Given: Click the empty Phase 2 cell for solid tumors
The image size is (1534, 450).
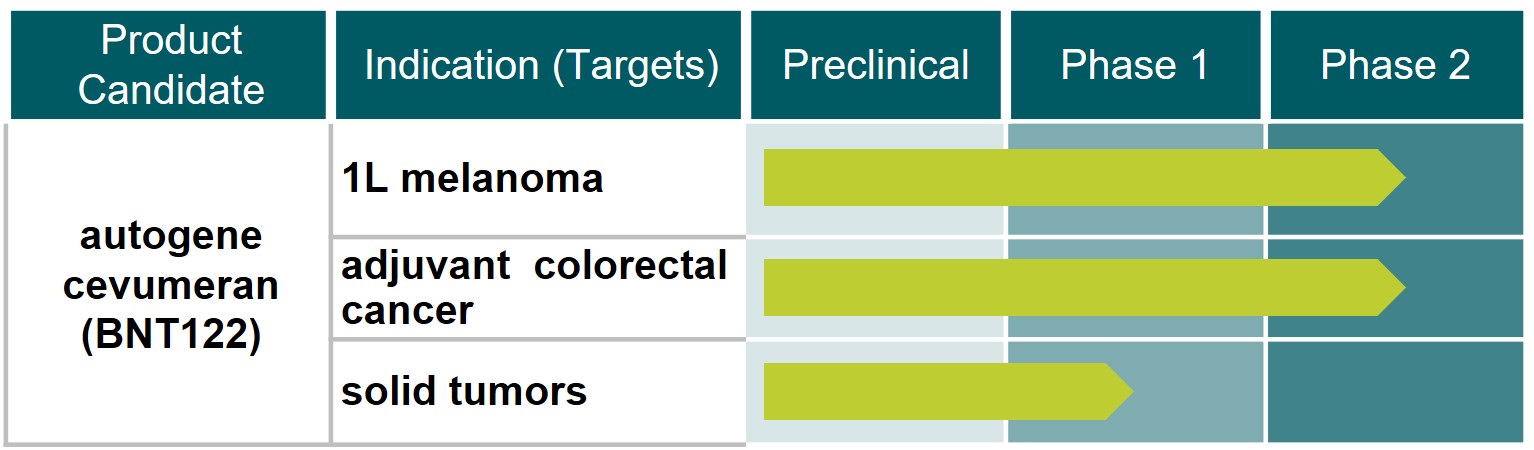Looking at the screenshot, I should tap(1397, 391).
